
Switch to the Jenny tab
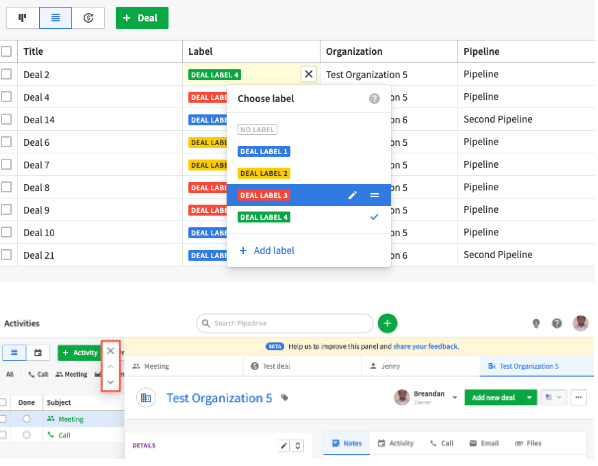[x=385, y=366]
